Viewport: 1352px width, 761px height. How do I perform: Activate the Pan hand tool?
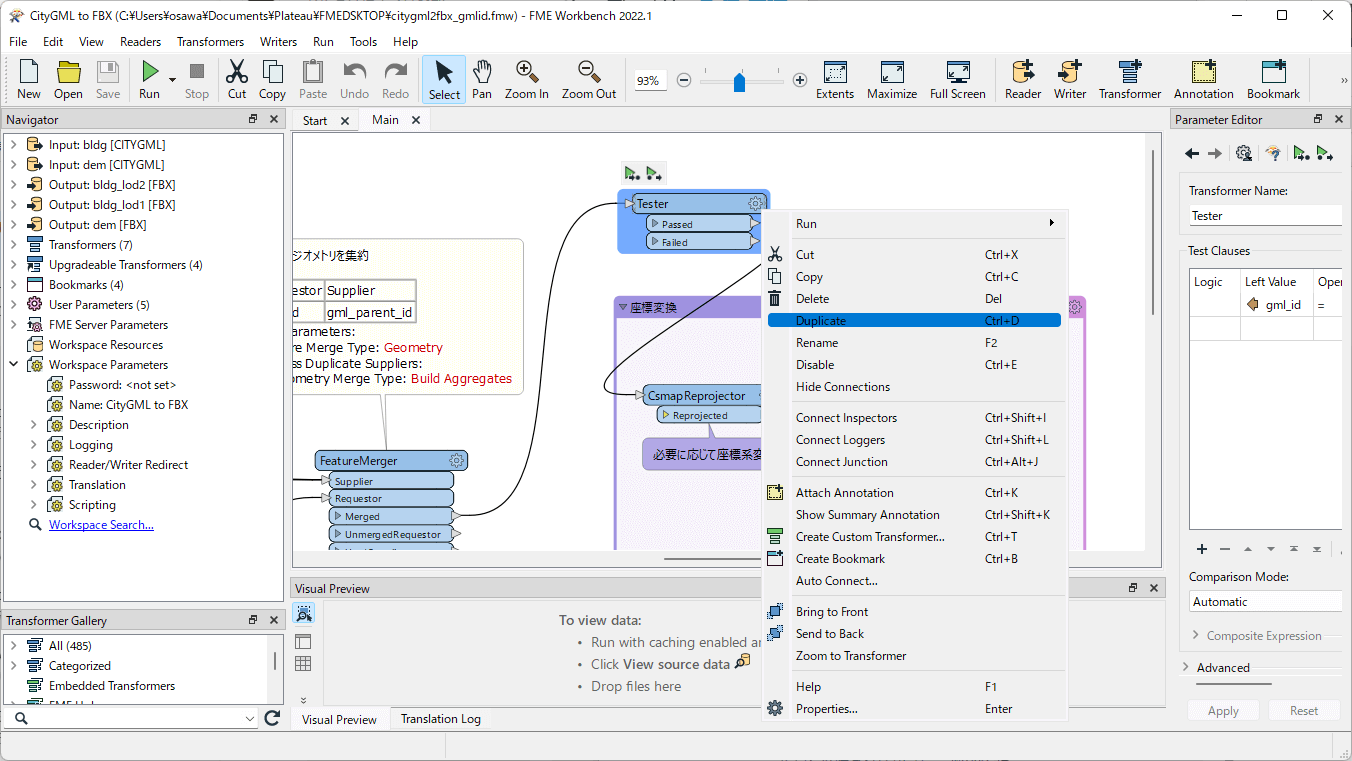tap(482, 72)
